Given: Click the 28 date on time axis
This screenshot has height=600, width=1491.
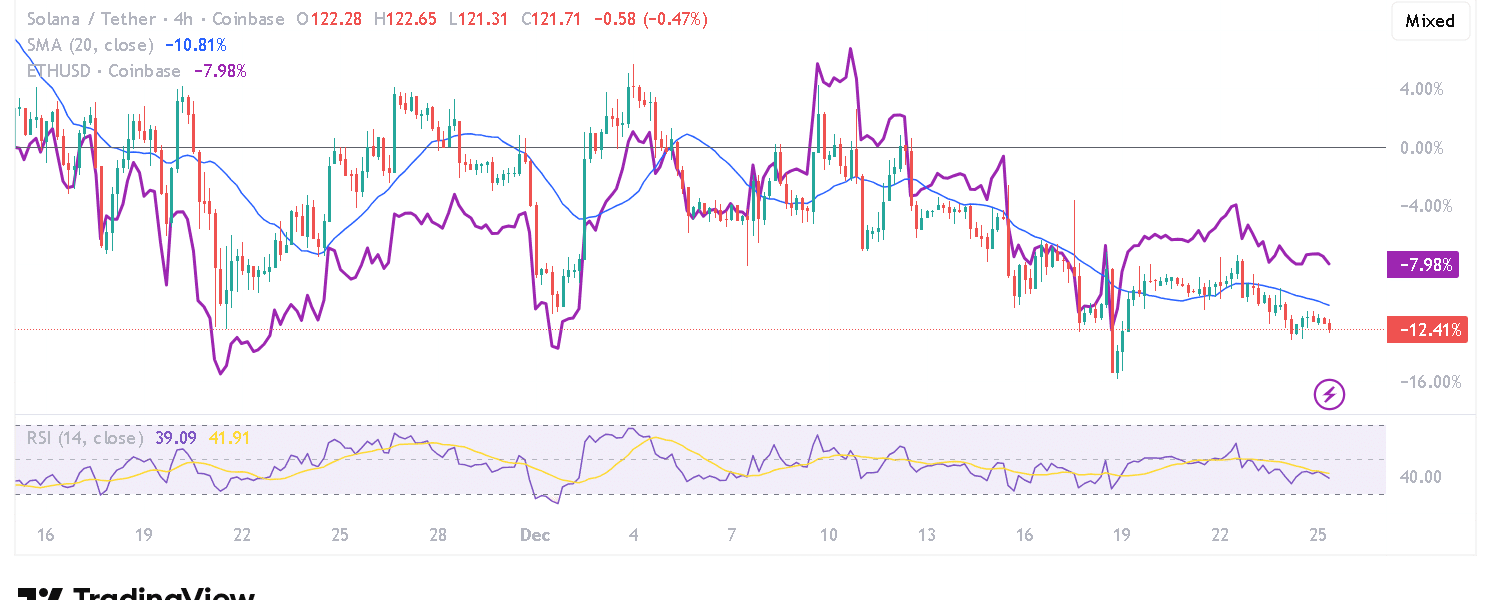Looking at the screenshot, I should 438,535.
